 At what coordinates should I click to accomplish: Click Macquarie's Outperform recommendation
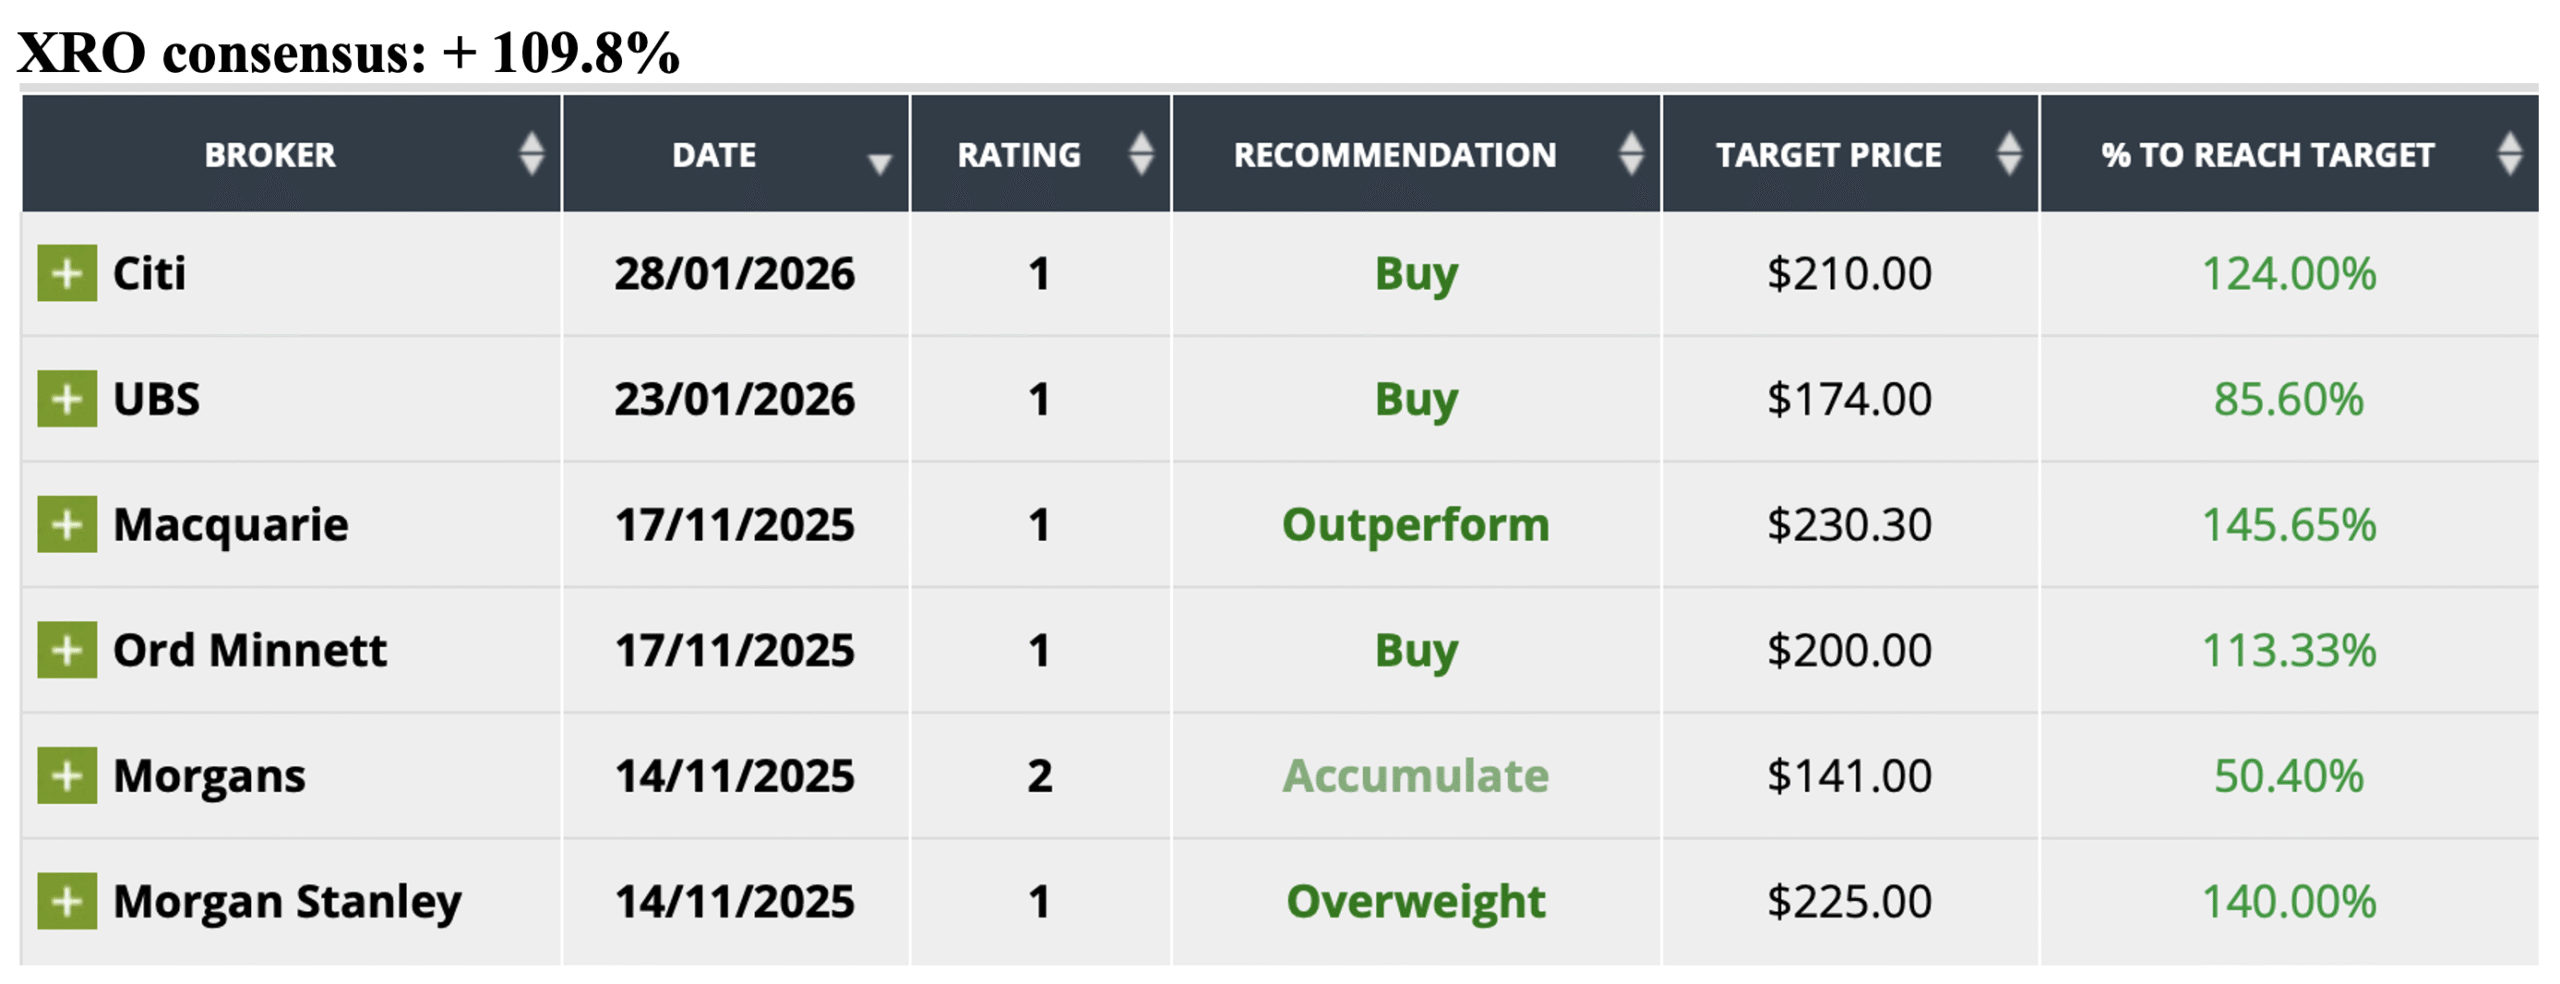[1415, 525]
